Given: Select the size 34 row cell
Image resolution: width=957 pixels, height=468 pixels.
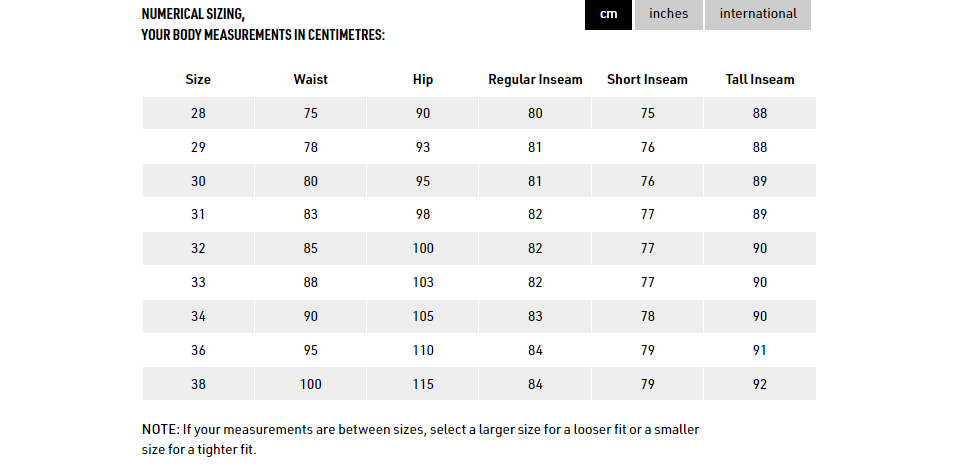Looking at the screenshot, I should point(198,316).
